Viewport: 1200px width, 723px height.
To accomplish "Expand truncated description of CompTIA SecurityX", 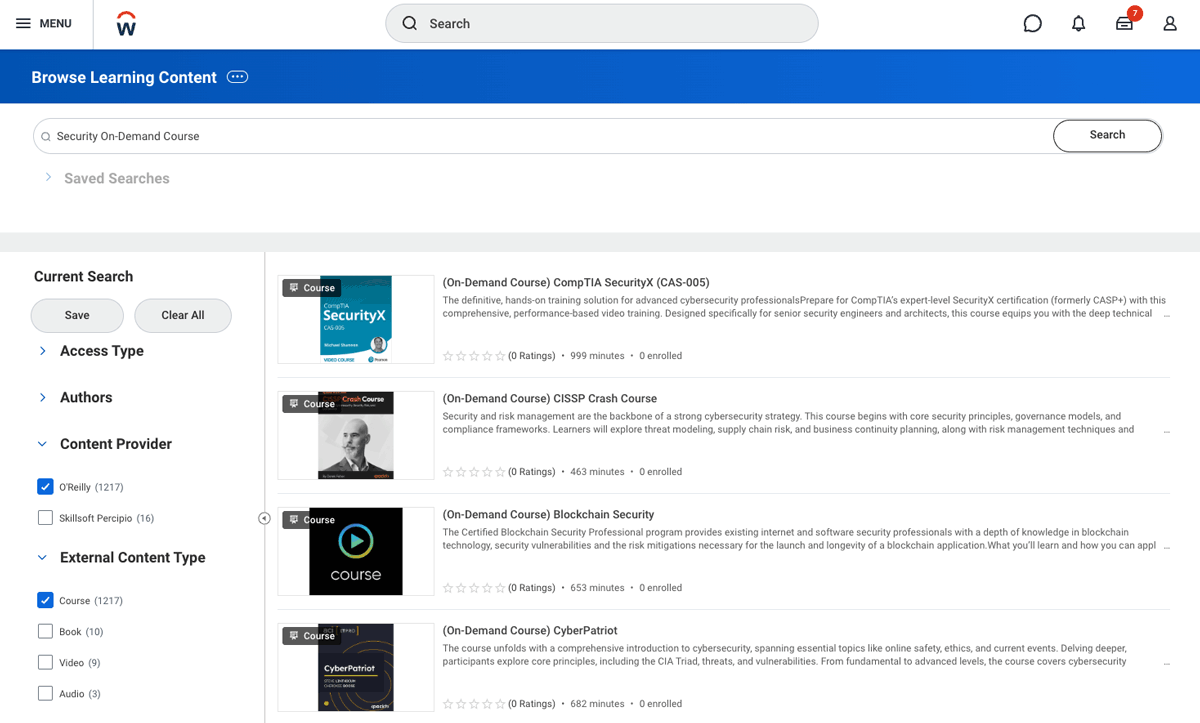I will point(1166,315).
